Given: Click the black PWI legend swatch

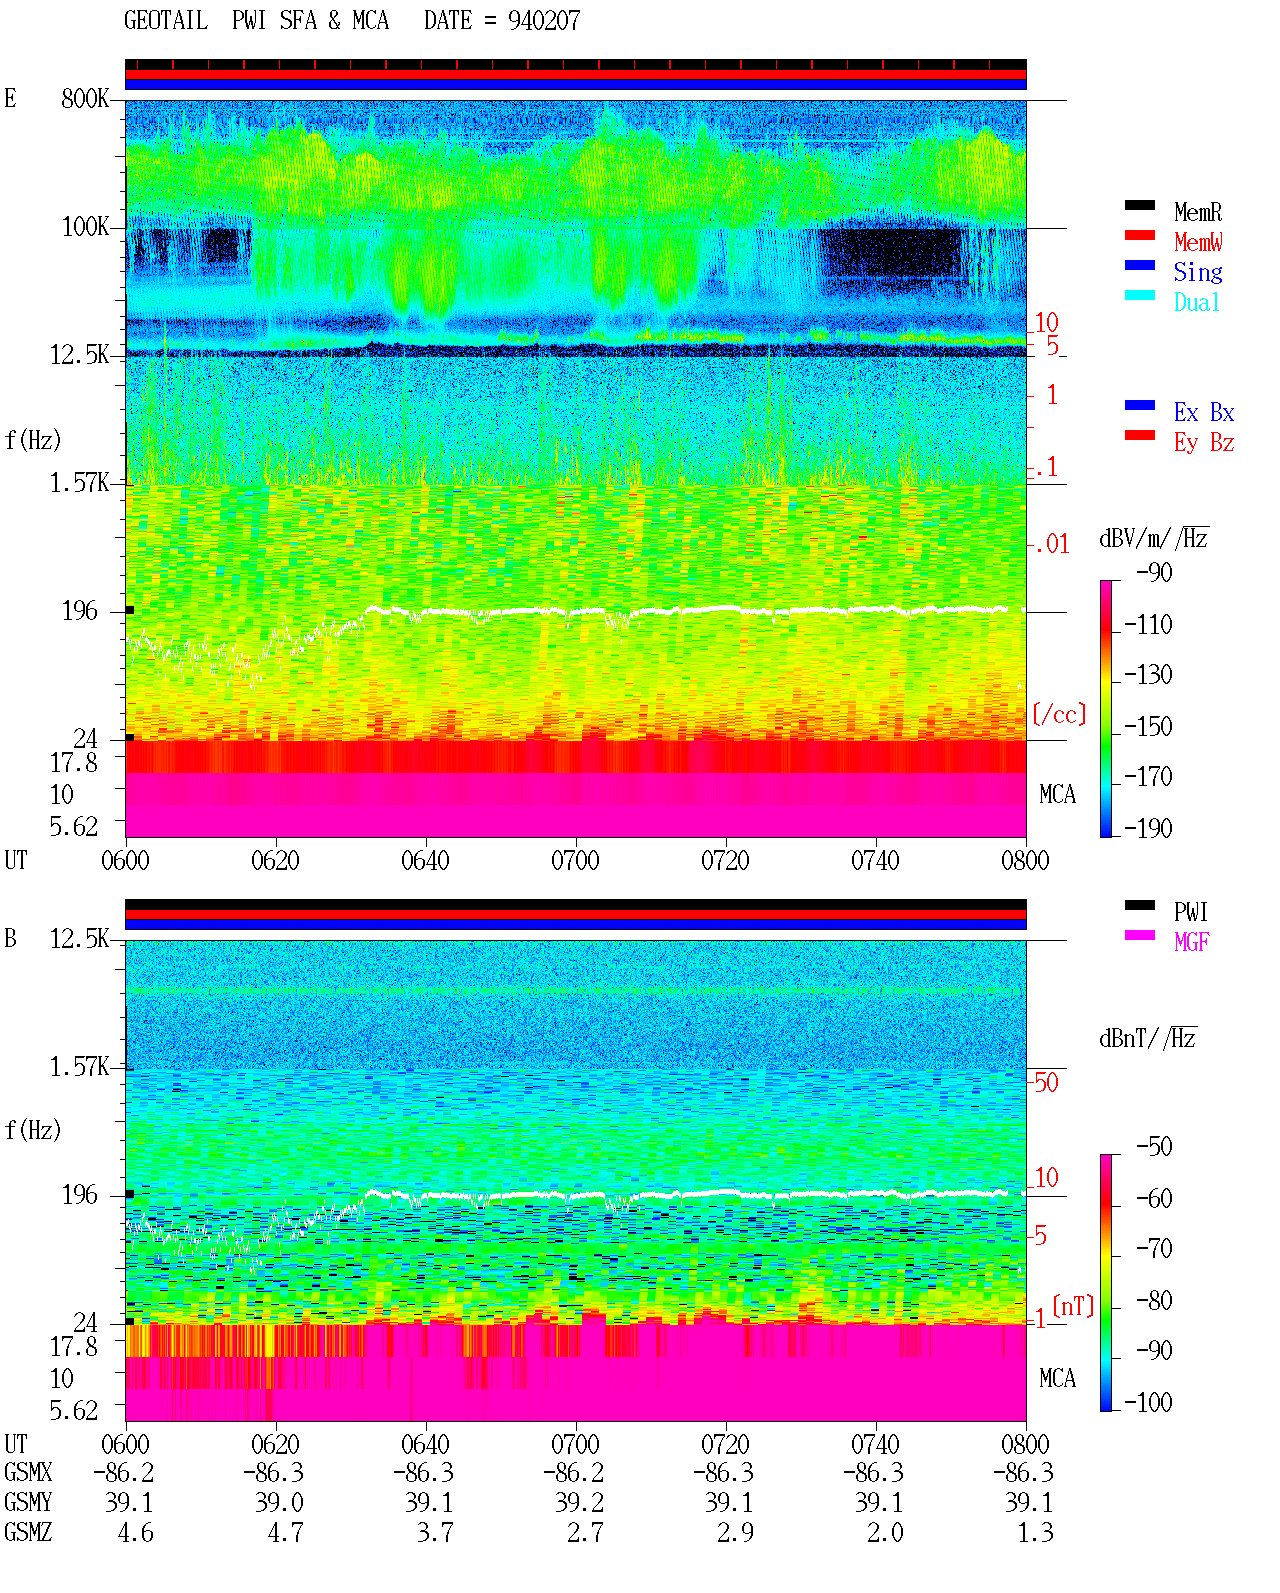Looking at the screenshot, I should 1140,905.
